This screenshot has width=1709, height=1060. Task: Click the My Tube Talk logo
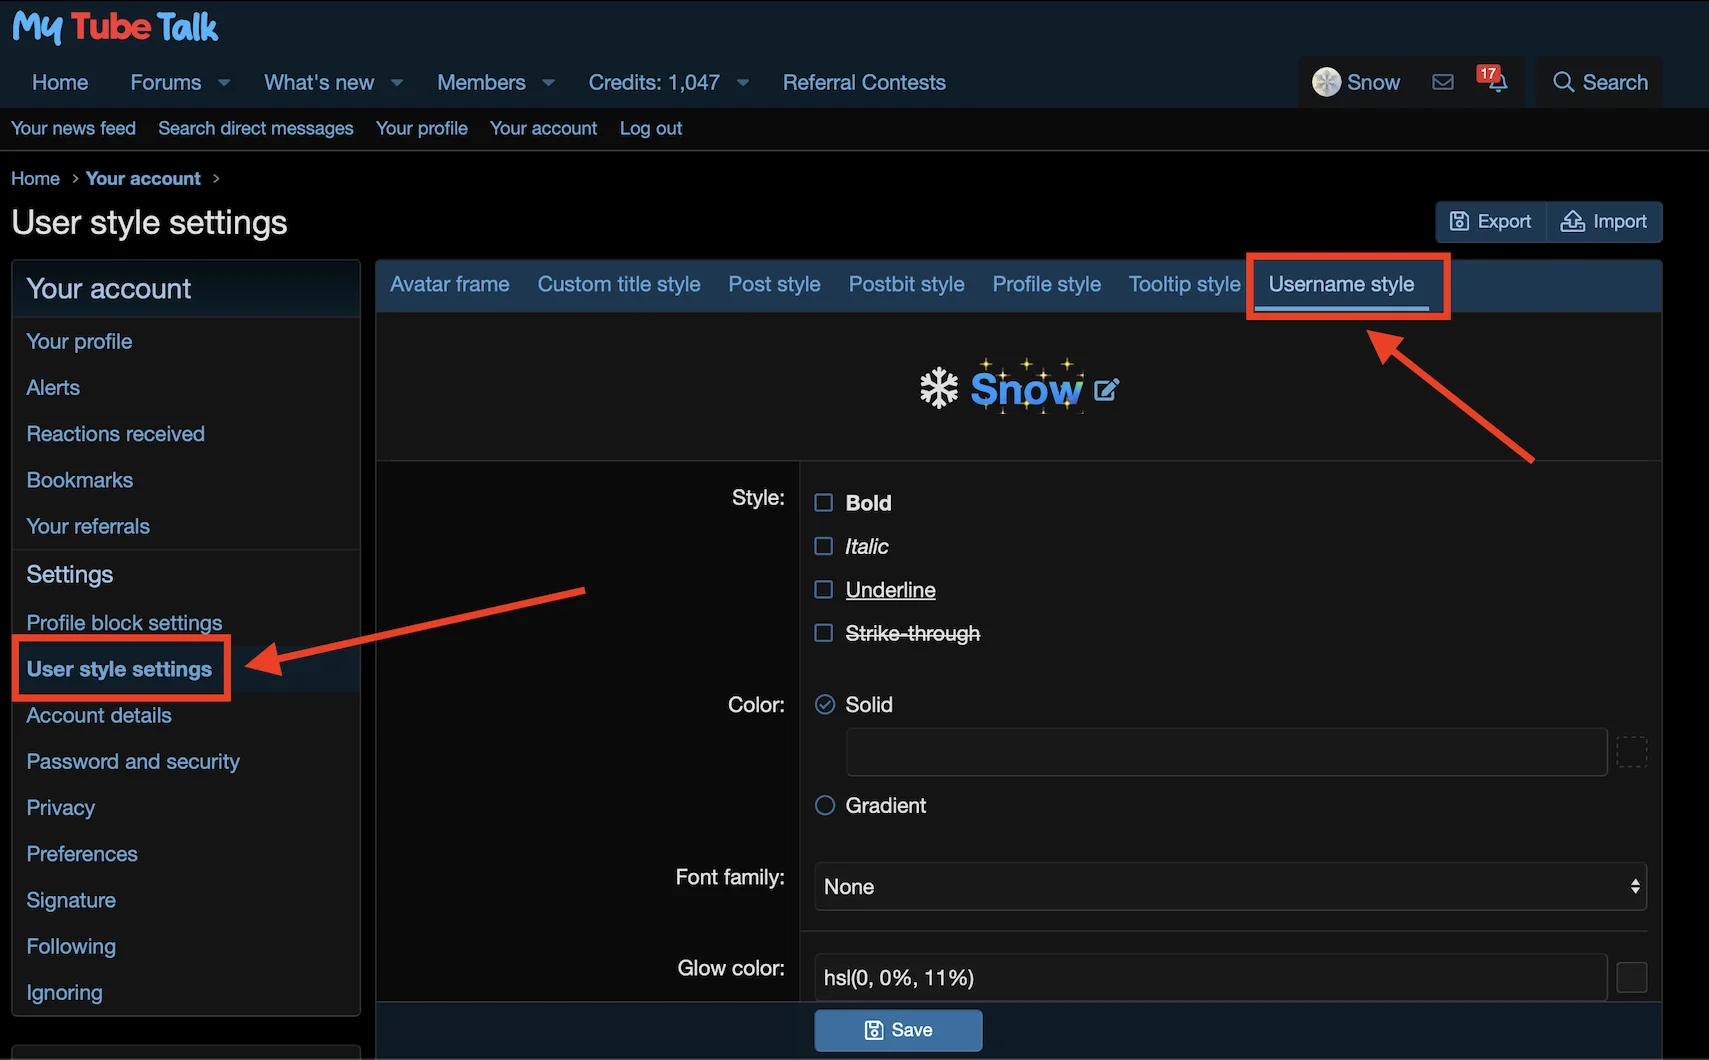[114, 27]
